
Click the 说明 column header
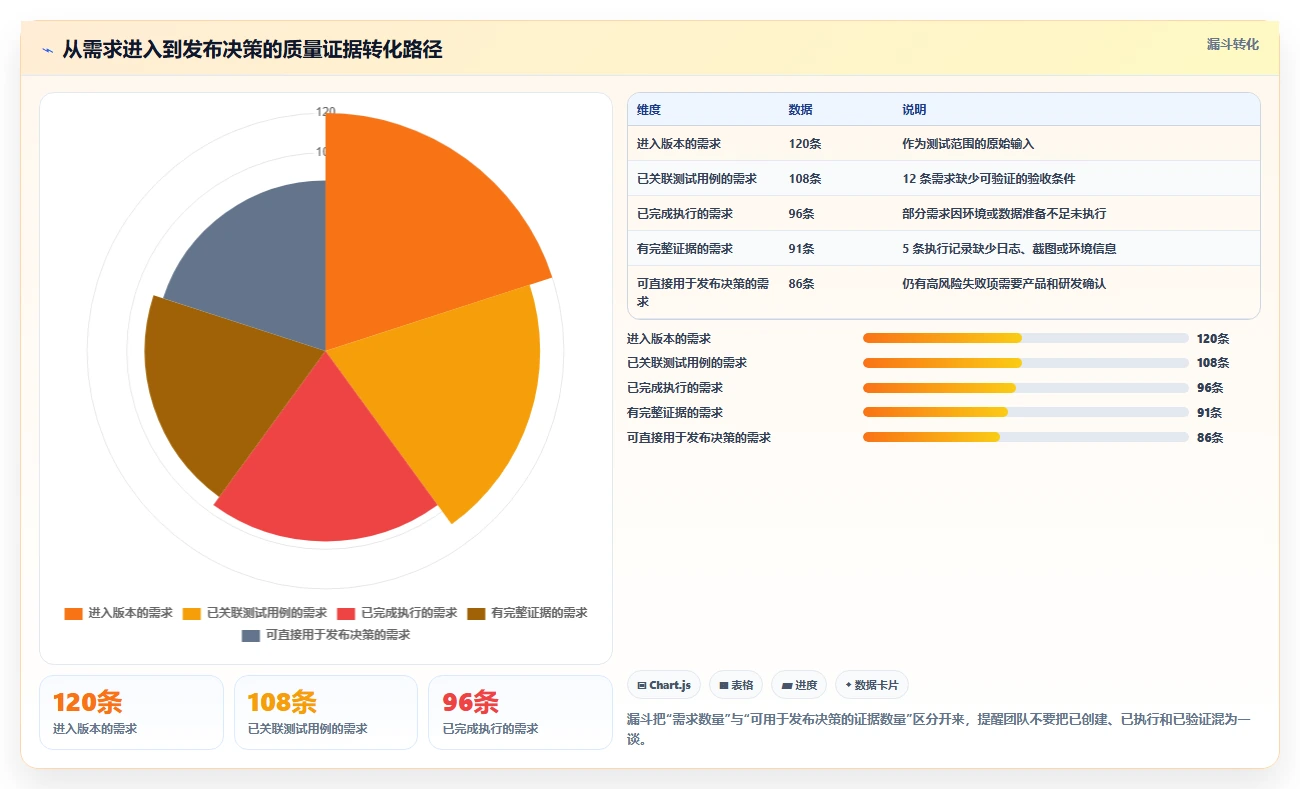[914, 110]
